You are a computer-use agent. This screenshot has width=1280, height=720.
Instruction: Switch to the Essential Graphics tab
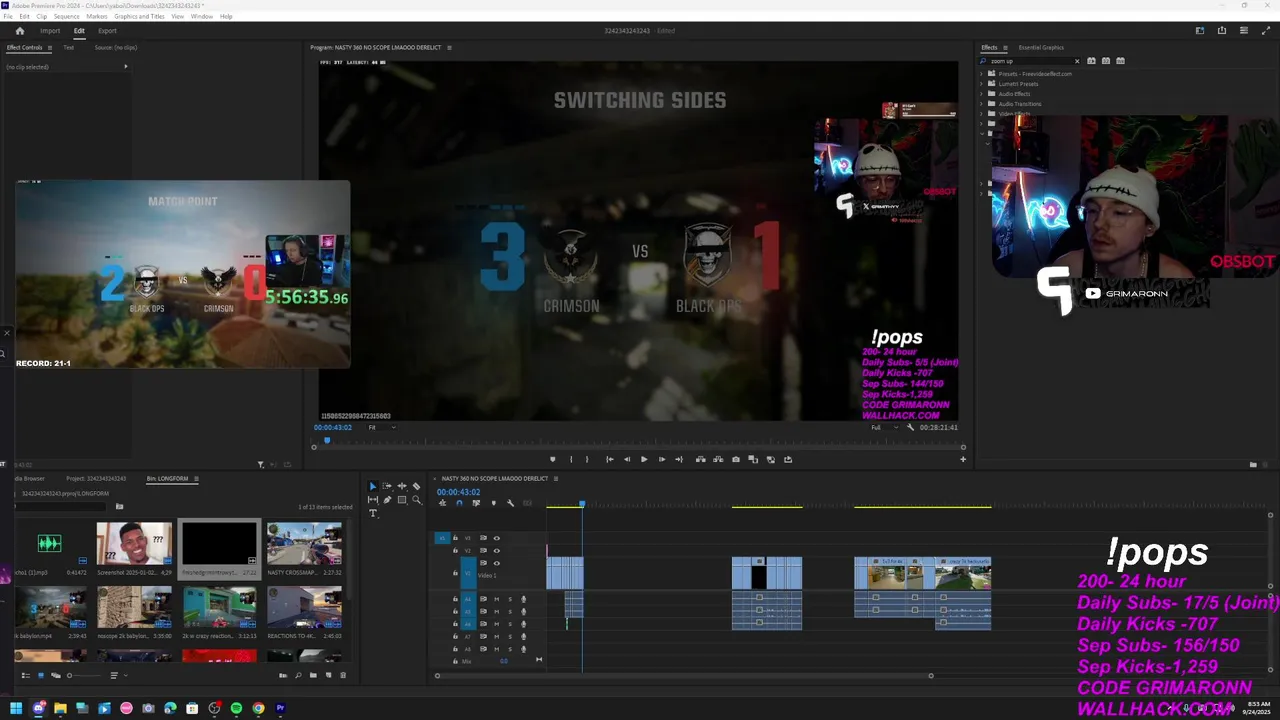point(1041,47)
